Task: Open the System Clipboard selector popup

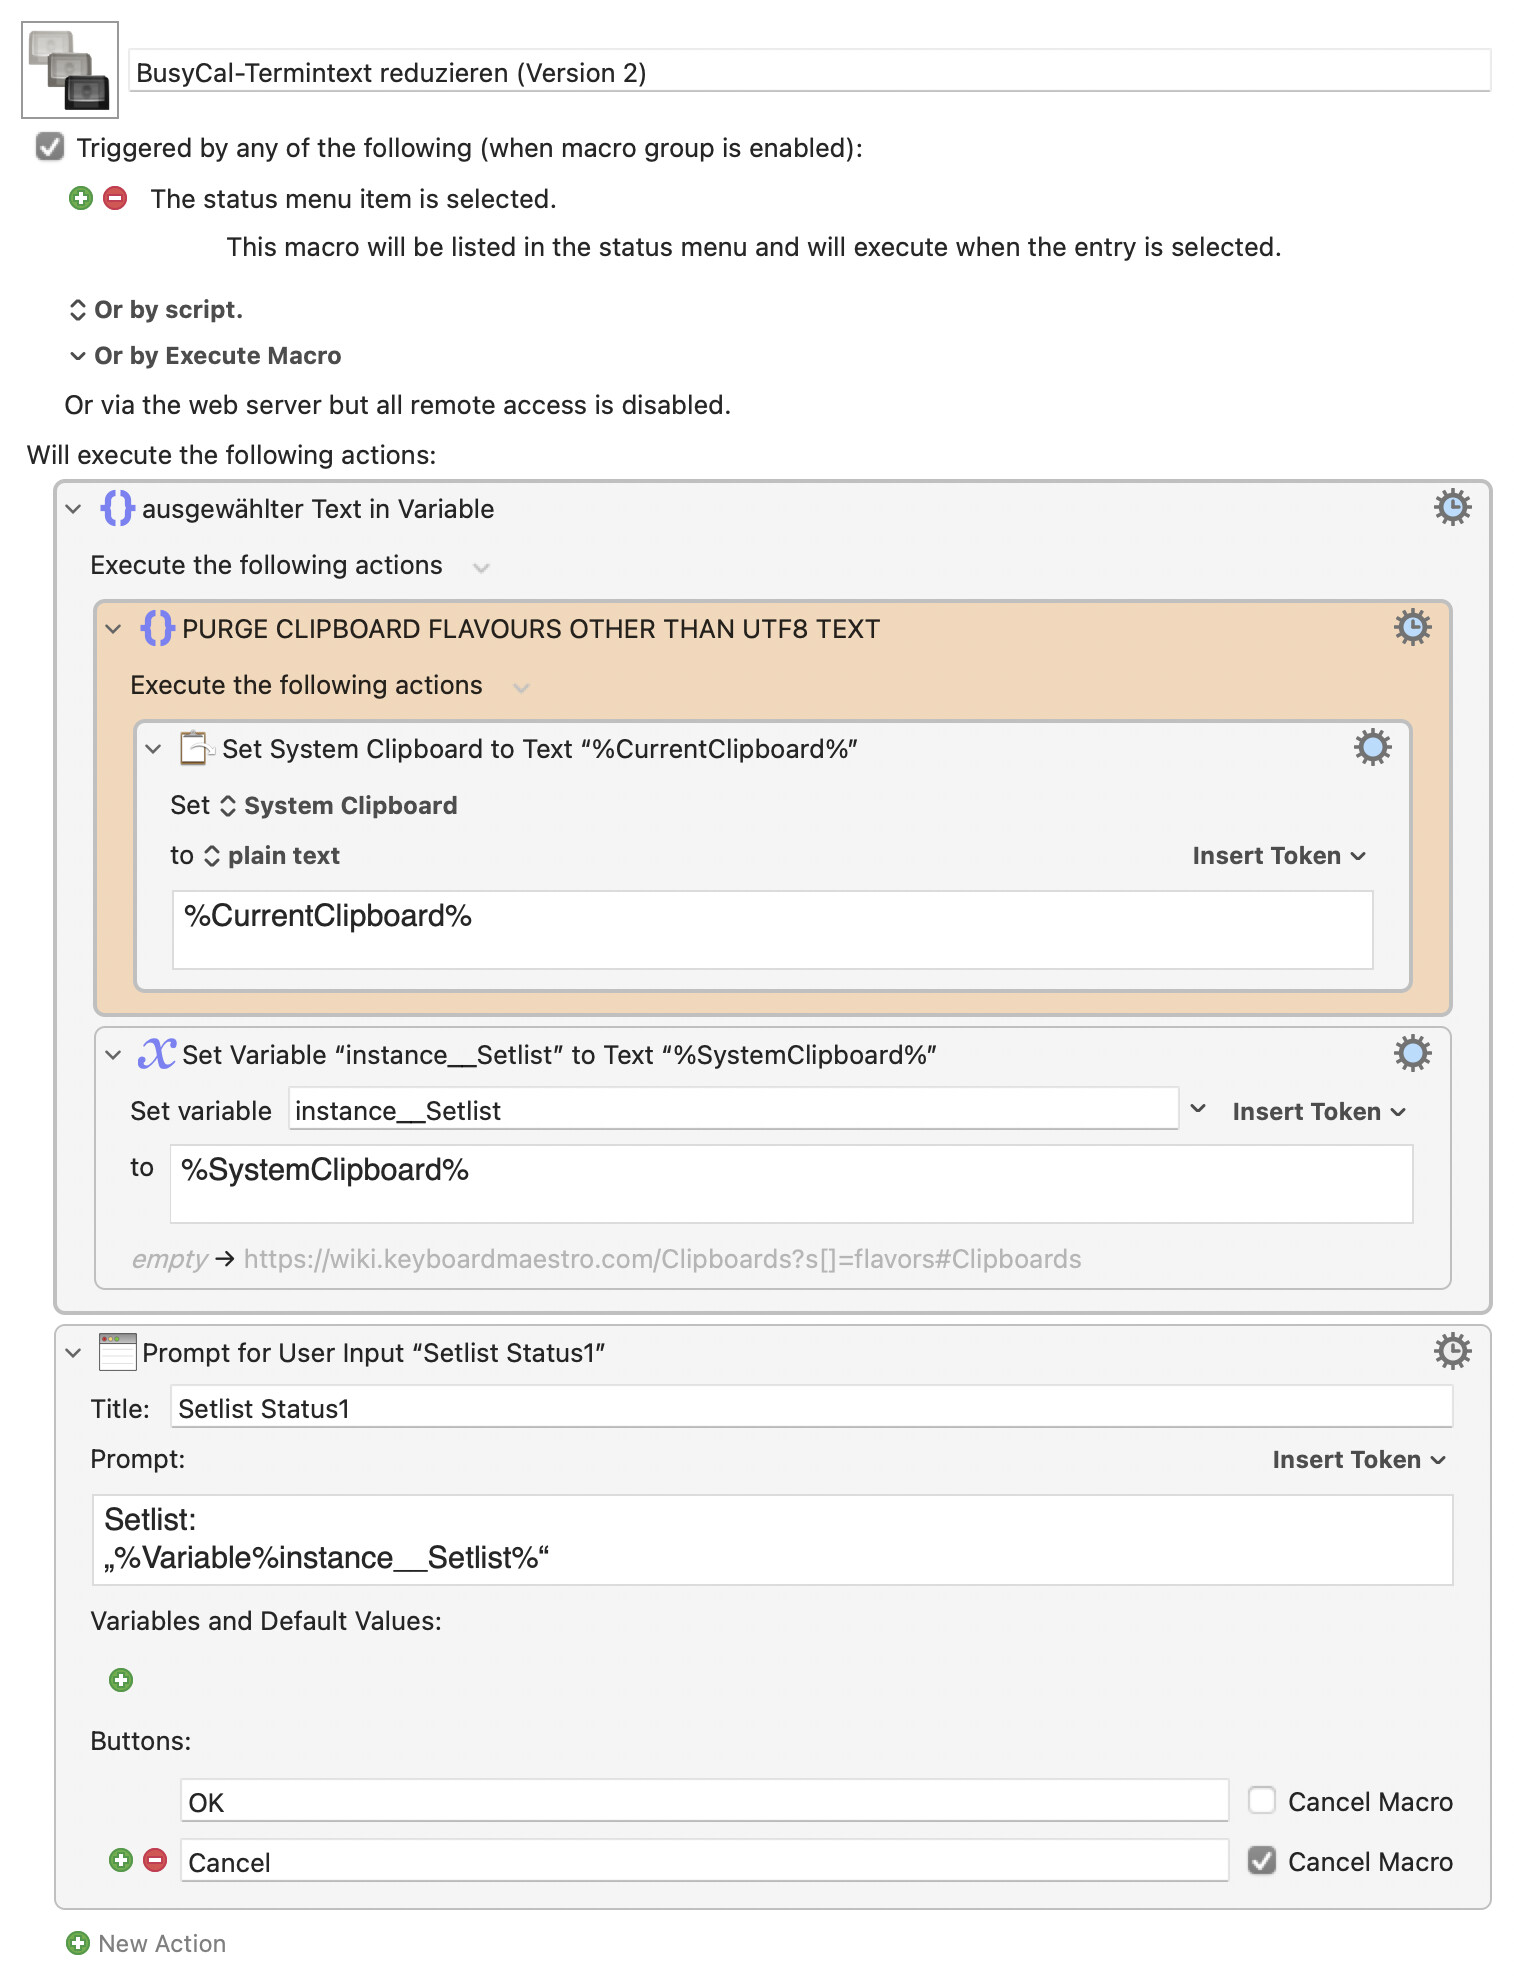Action: pyautogui.click(x=340, y=806)
